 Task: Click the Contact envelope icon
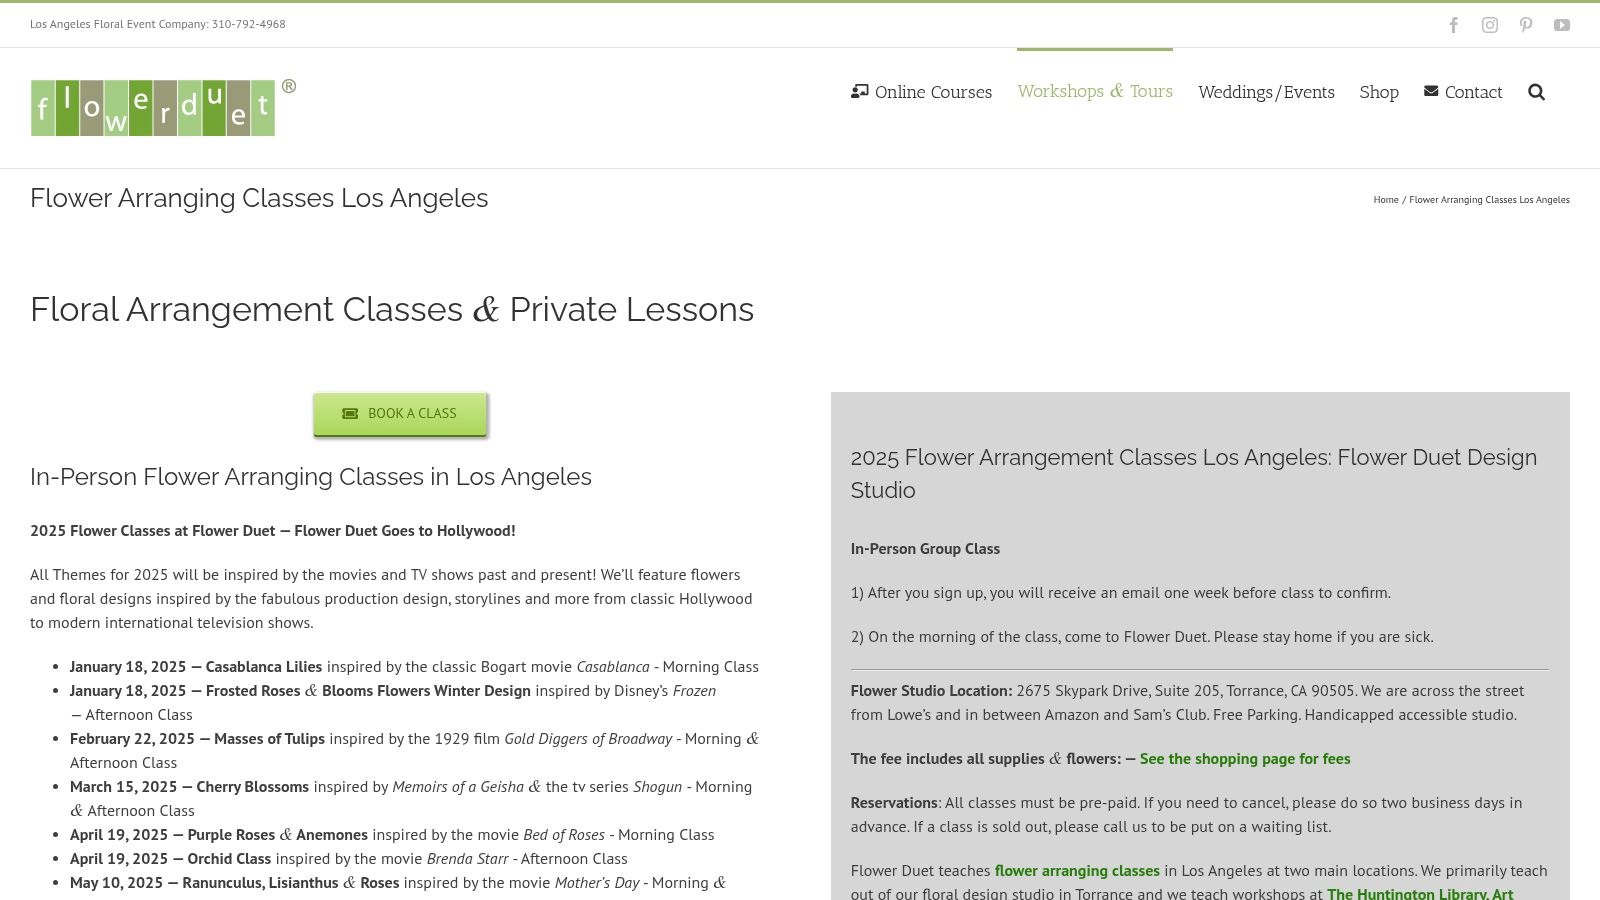pos(1431,91)
